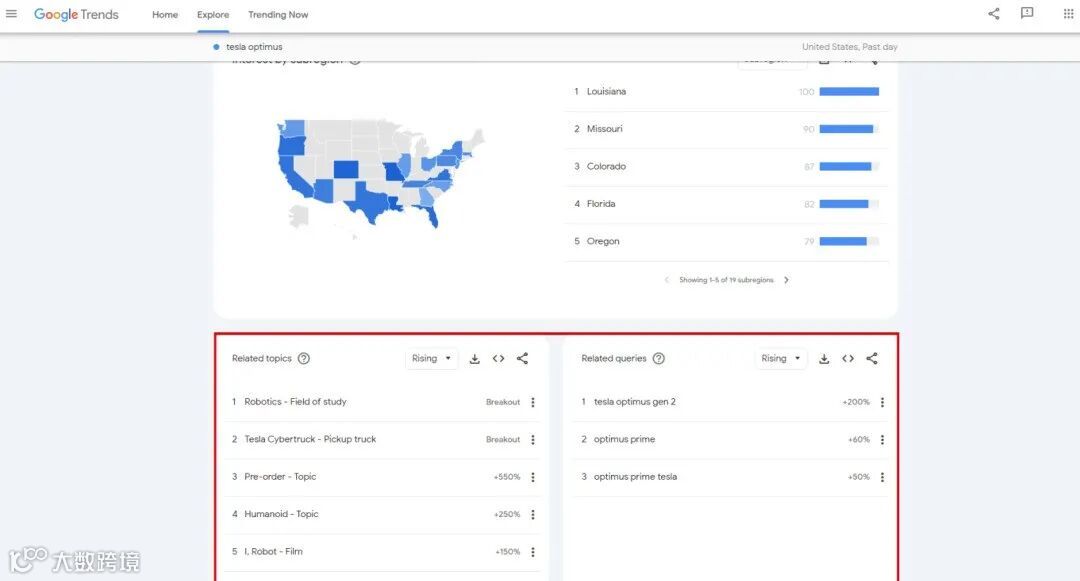Open Tesla Cybertruck - Pickup truck topic

pos(310,439)
